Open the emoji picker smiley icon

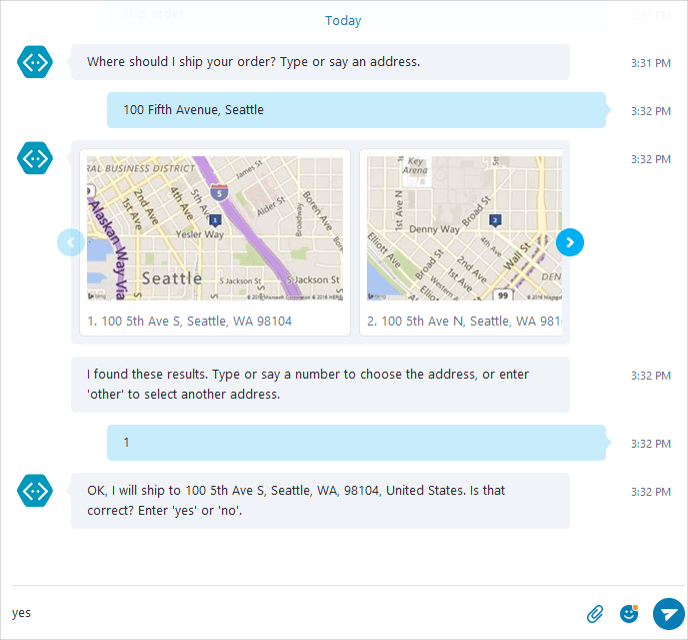pyautogui.click(x=629, y=614)
